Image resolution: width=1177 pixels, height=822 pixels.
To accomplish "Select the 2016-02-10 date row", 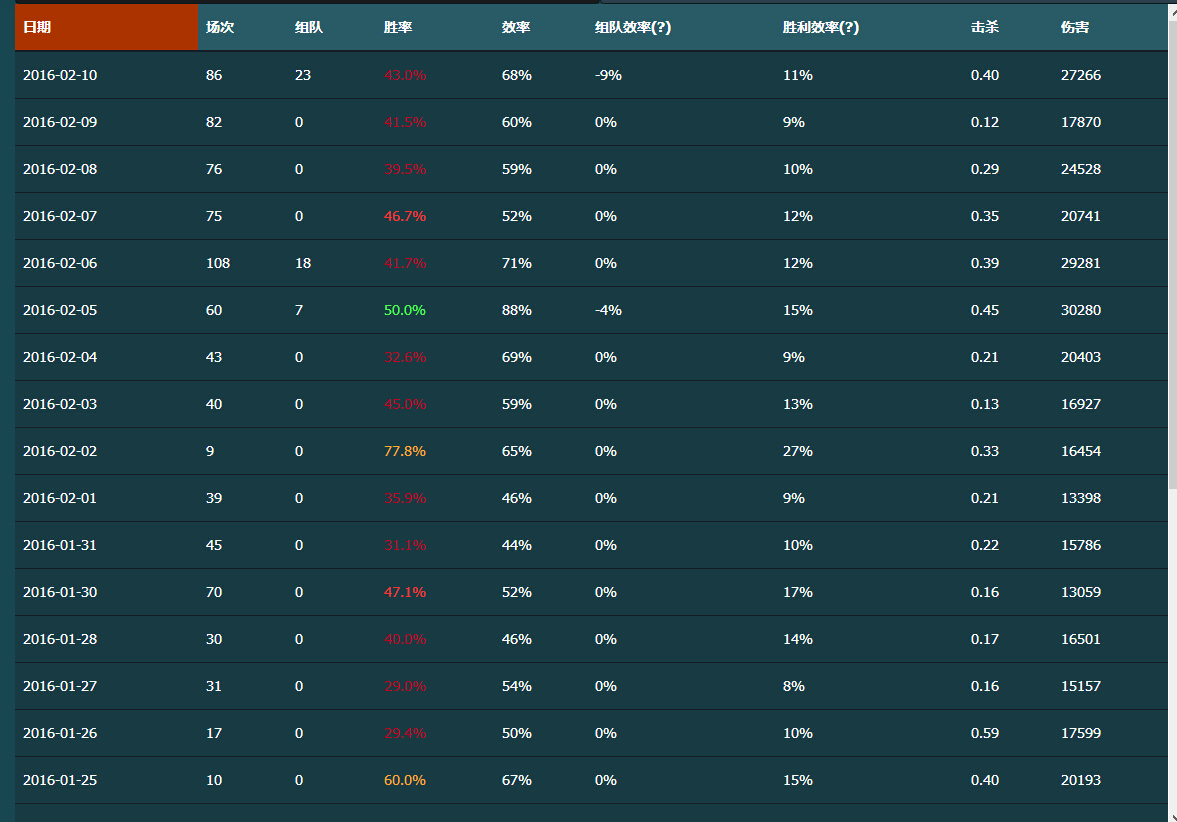I will (x=60, y=75).
